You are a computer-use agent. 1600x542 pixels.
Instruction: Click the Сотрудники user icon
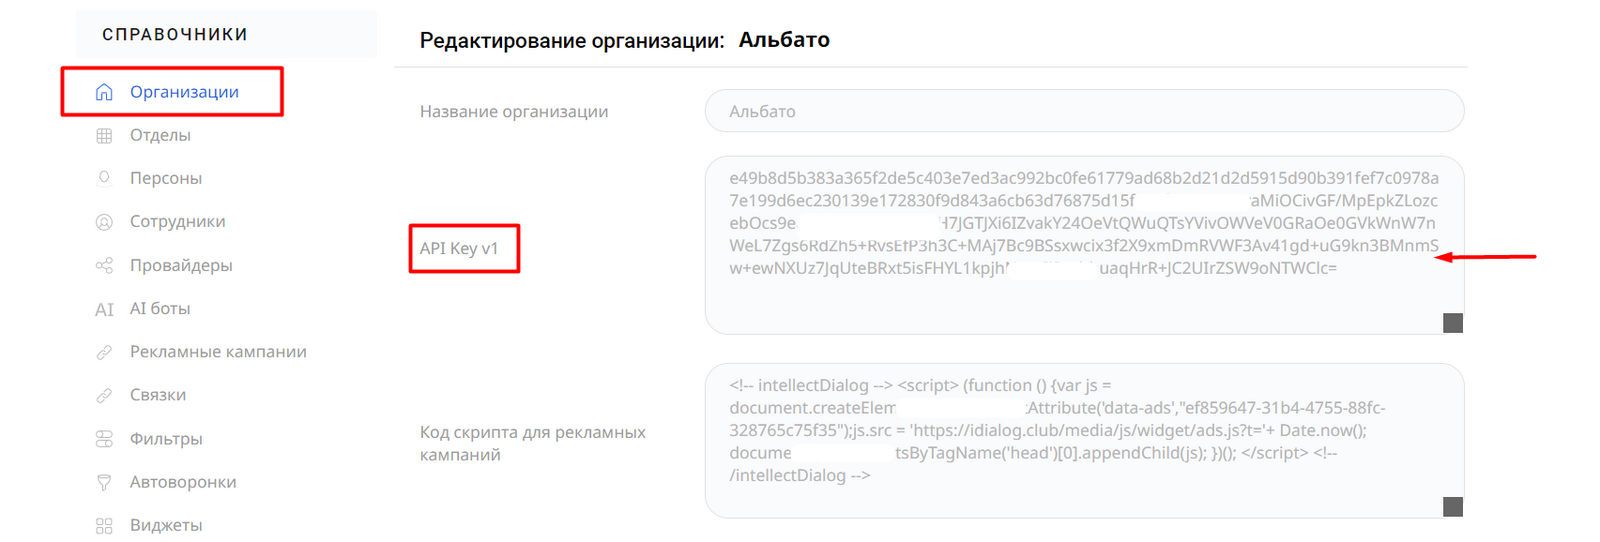(x=104, y=222)
